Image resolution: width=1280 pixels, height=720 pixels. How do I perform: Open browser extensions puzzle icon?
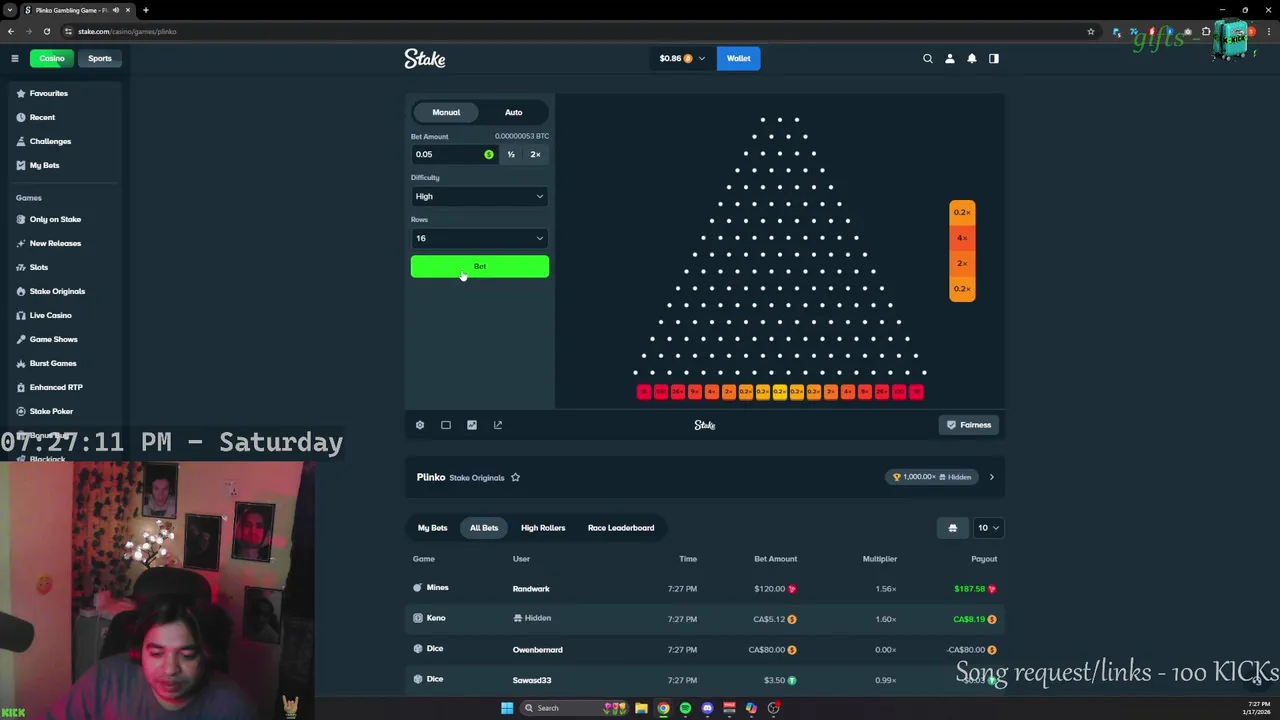[1206, 31]
